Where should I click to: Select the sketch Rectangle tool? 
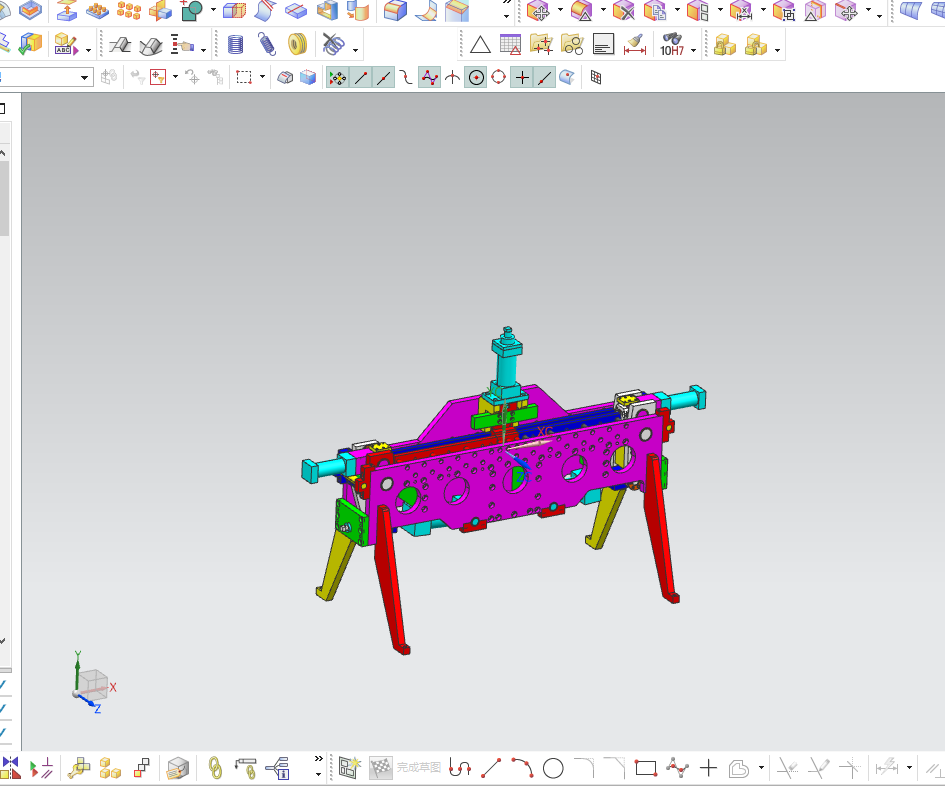[645, 768]
